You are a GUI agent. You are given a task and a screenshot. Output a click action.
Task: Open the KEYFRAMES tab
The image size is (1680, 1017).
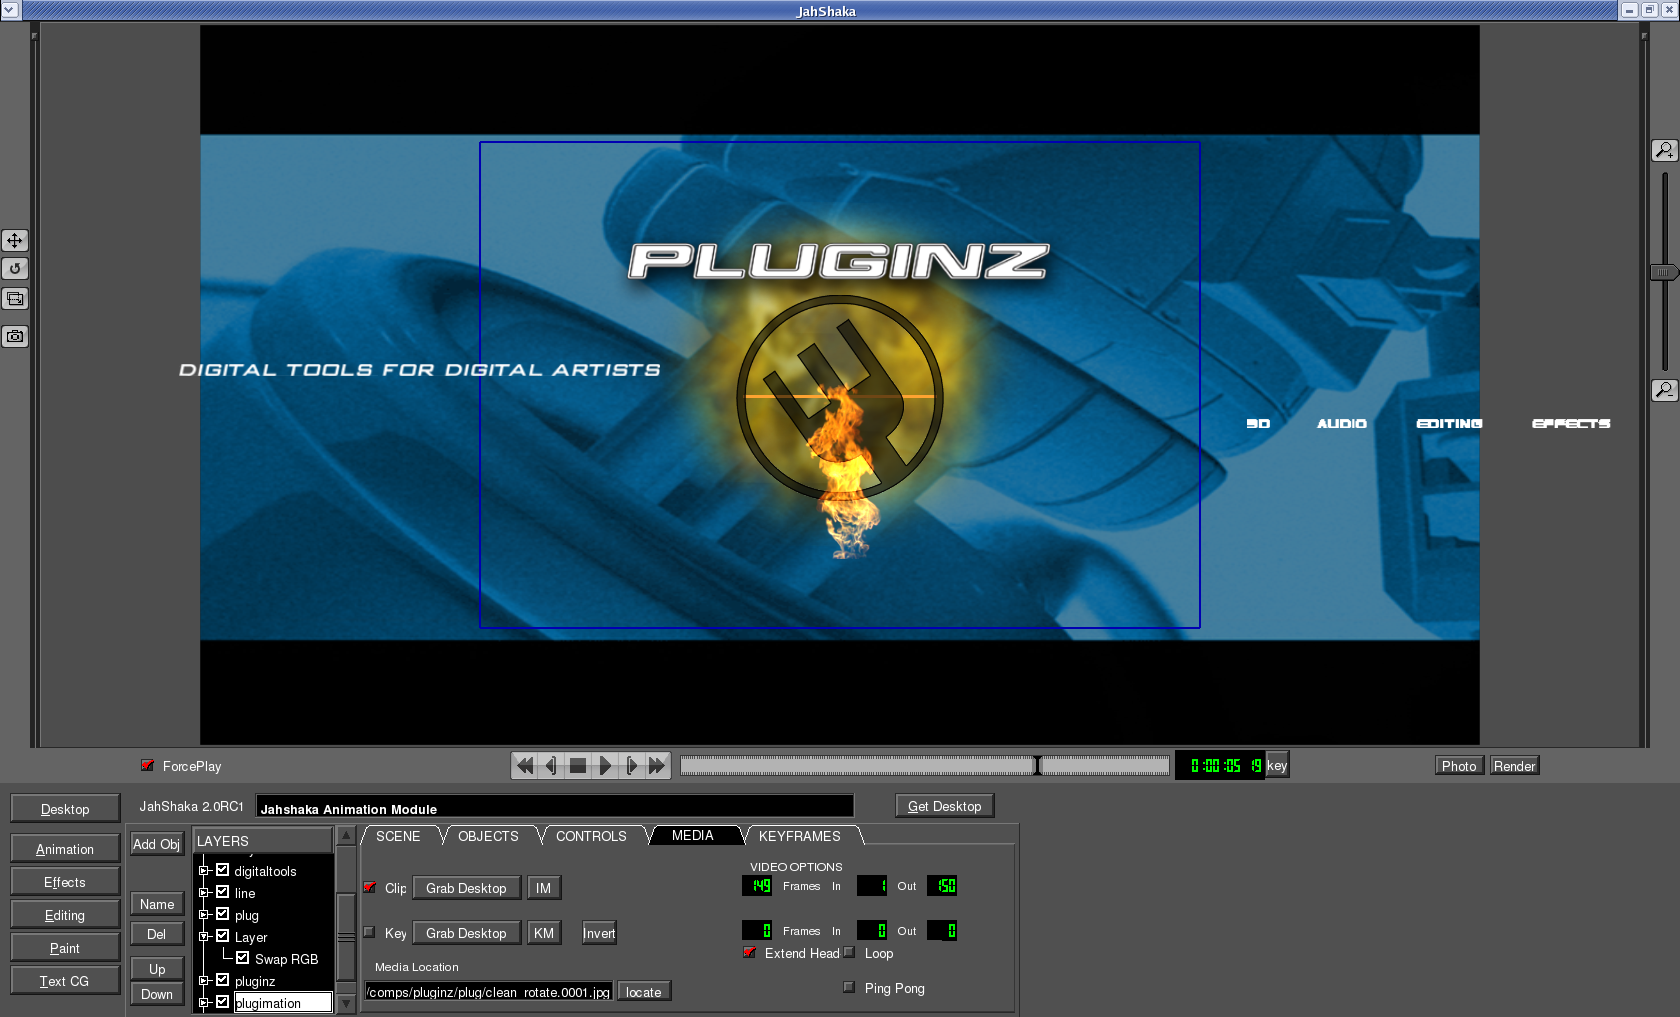800,836
